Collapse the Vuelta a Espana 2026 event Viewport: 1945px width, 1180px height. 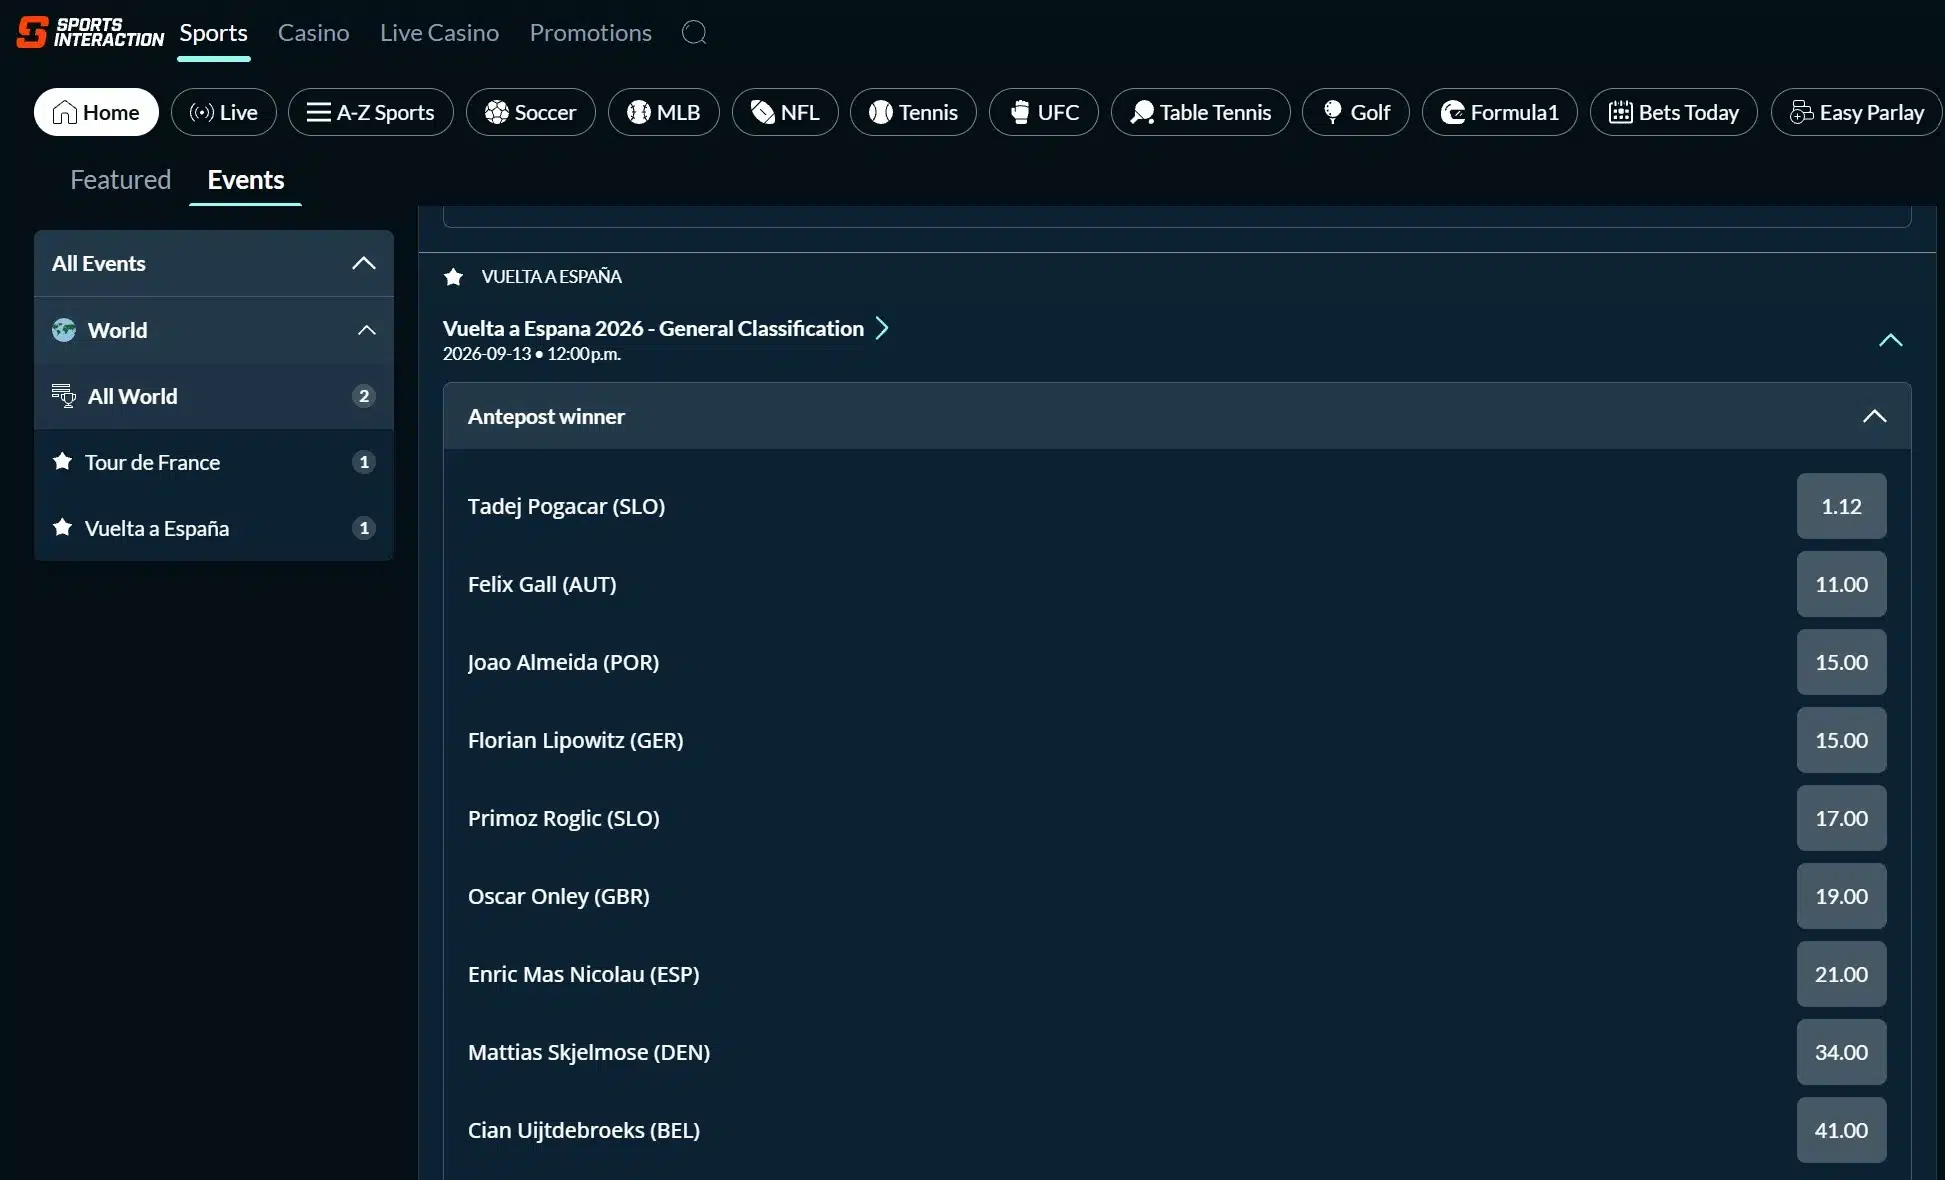1890,340
